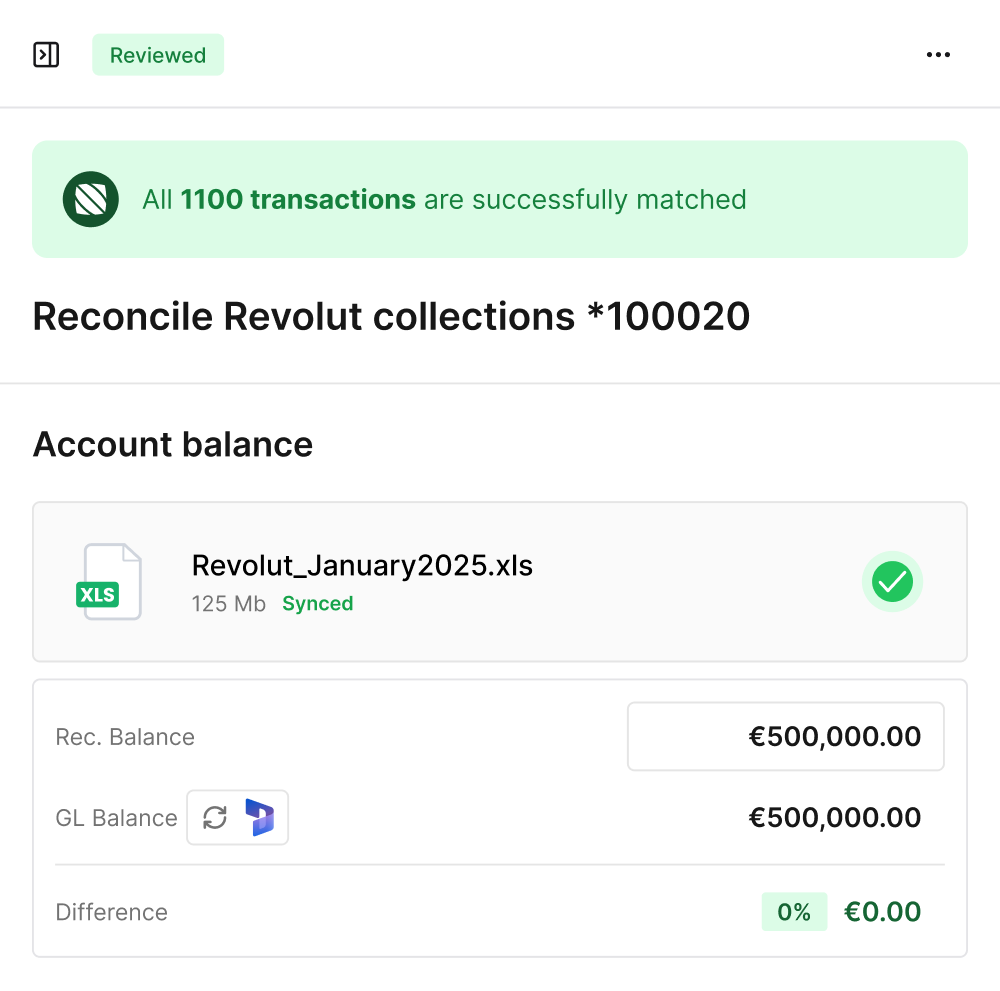Click the green checkmark on file card
The height and width of the screenshot is (991, 1000).
click(x=892, y=582)
